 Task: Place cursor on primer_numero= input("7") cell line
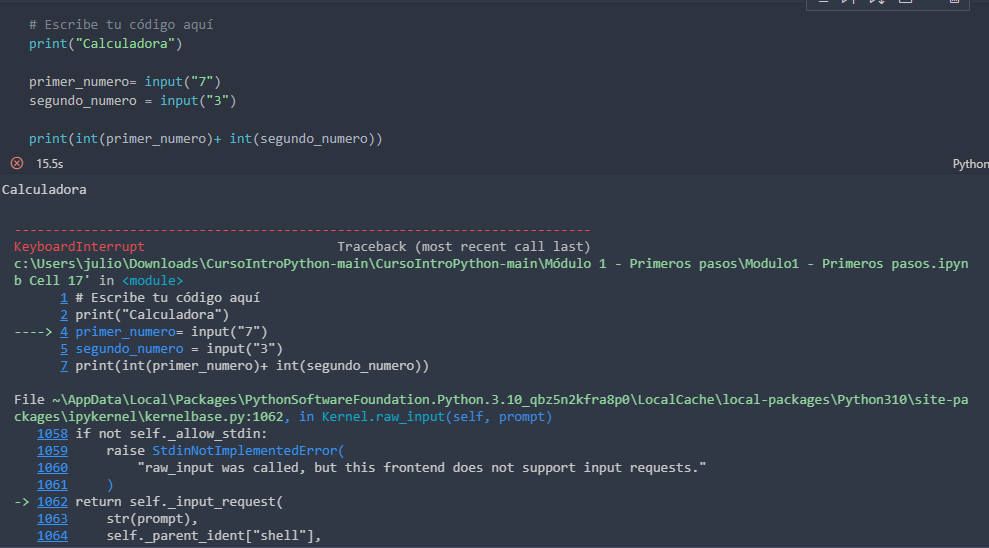(125, 82)
